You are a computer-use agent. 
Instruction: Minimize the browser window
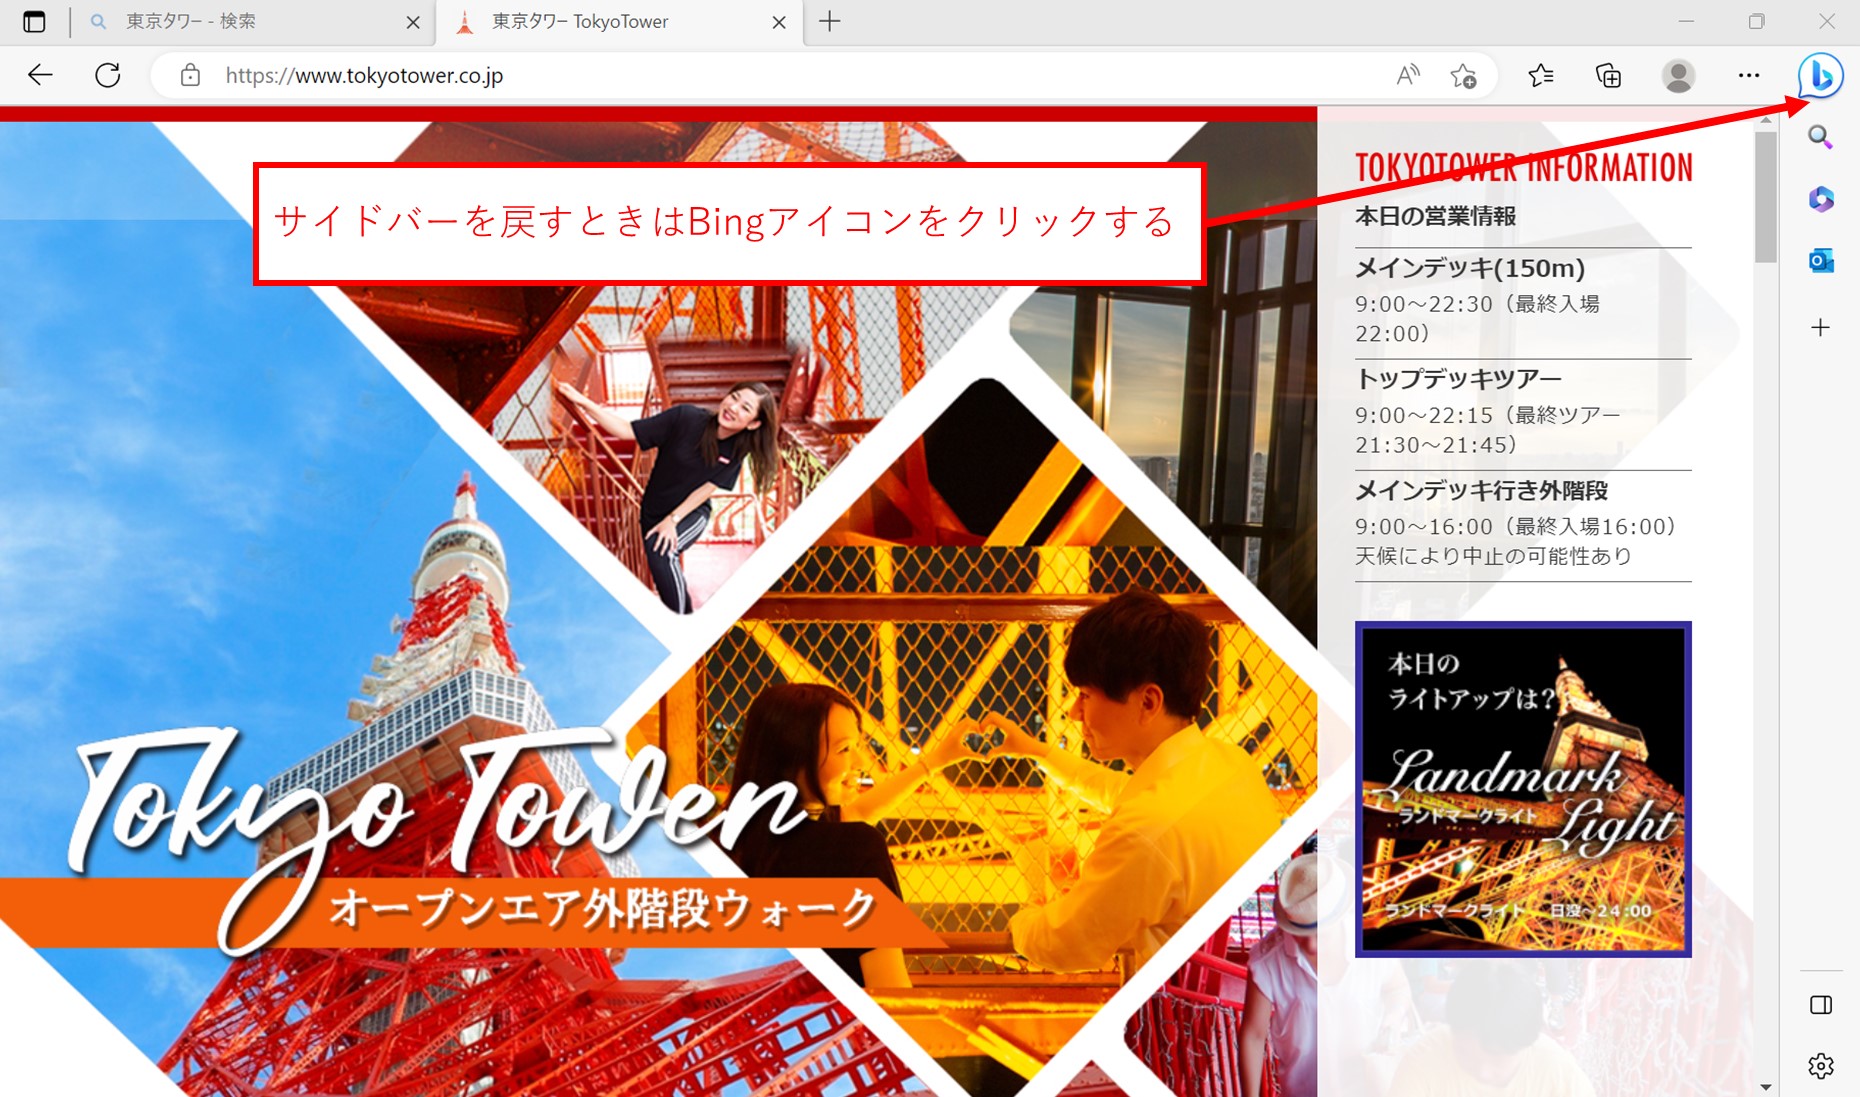(1686, 21)
